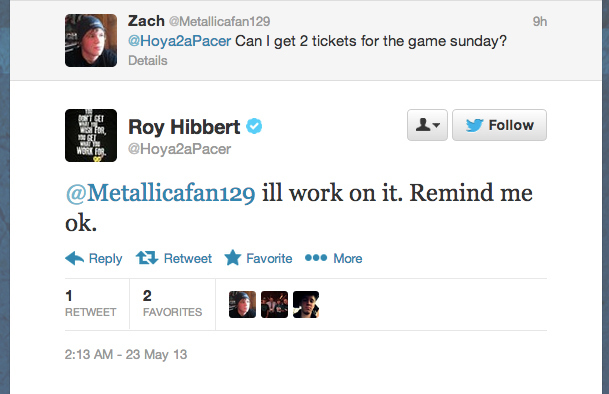Click the Retweet arrows icon

click(147, 258)
